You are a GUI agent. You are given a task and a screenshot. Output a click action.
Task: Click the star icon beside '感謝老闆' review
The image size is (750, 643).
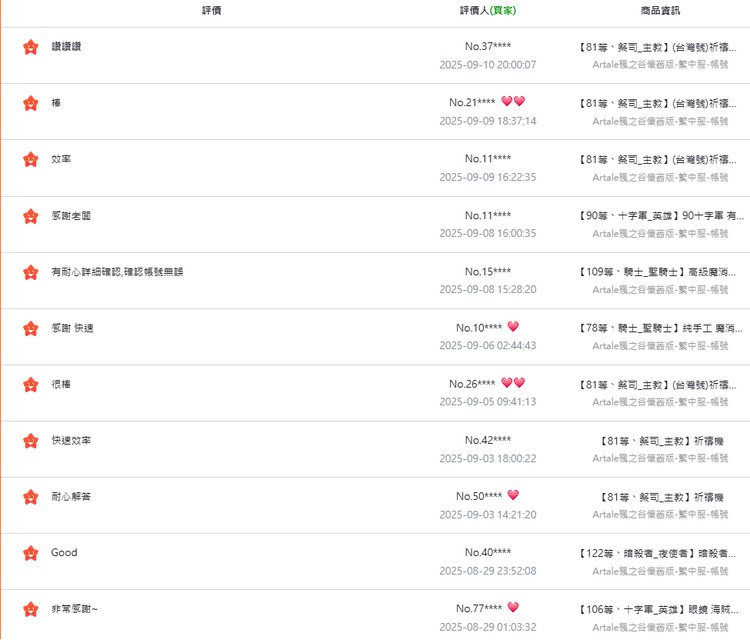[31, 216]
